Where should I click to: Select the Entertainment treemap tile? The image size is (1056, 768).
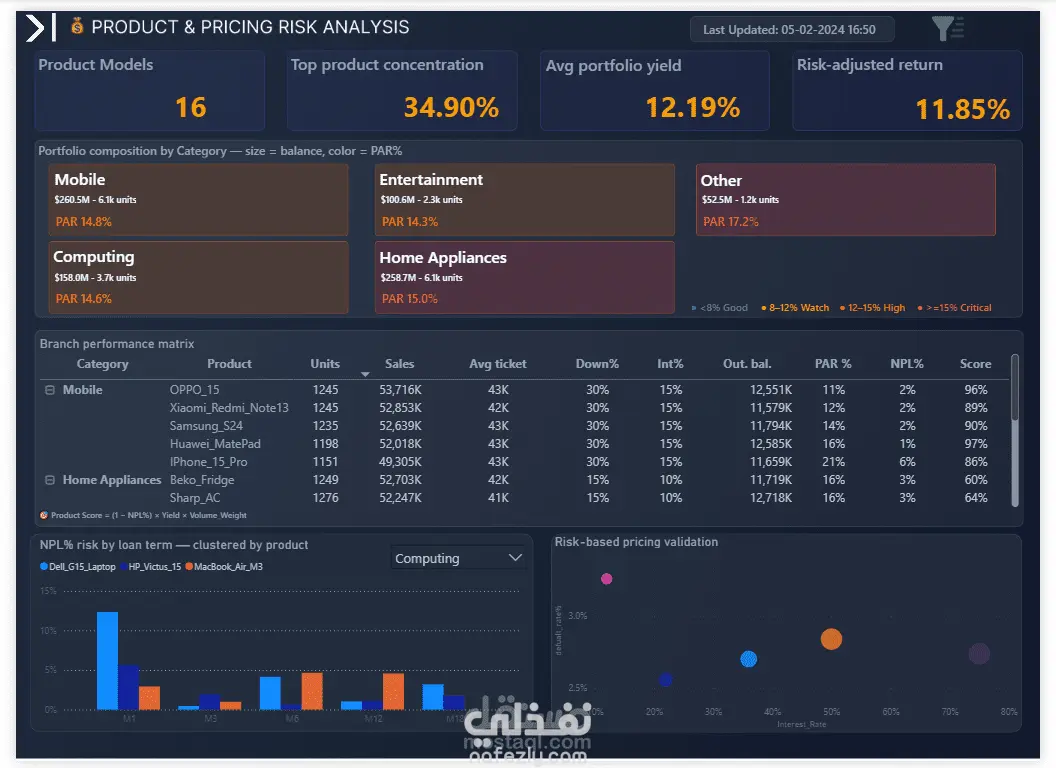(x=525, y=200)
